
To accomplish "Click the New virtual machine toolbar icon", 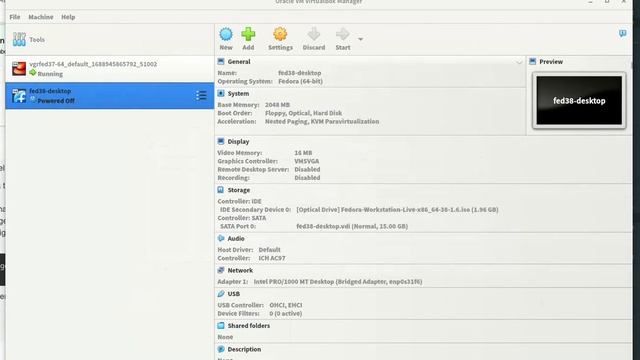I will coord(226,34).
